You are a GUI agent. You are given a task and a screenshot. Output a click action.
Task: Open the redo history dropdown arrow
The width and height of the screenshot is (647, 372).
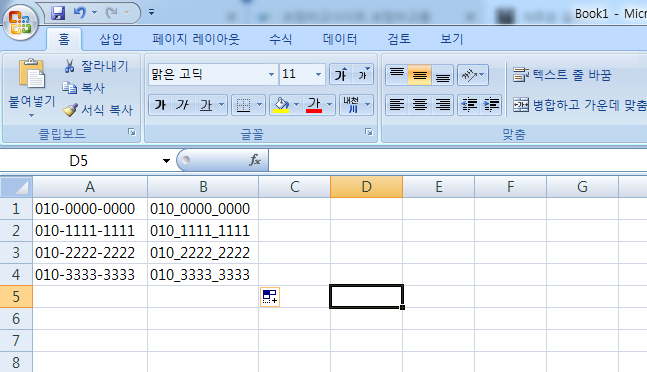point(127,13)
